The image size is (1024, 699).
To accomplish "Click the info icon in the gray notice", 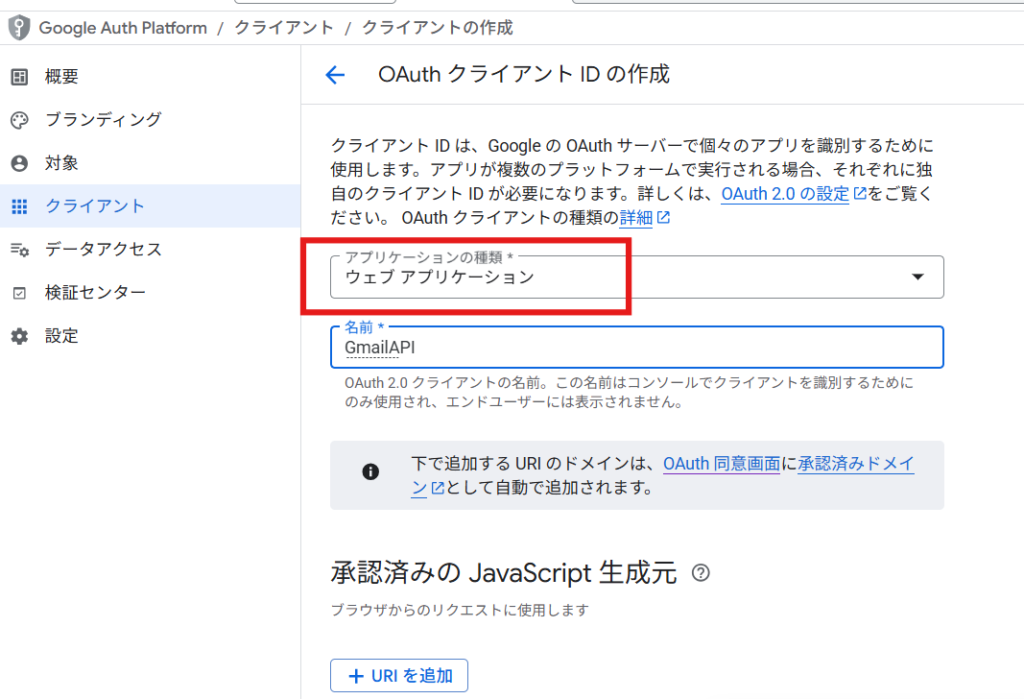I will (x=371, y=472).
